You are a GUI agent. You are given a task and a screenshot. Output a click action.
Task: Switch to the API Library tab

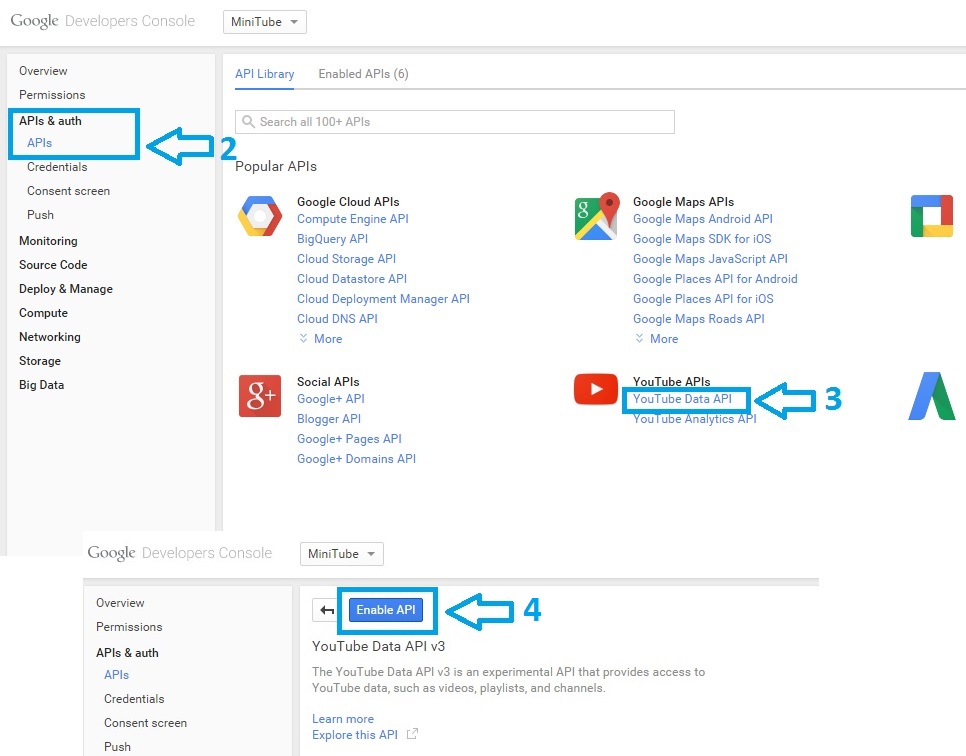click(x=264, y=73)
